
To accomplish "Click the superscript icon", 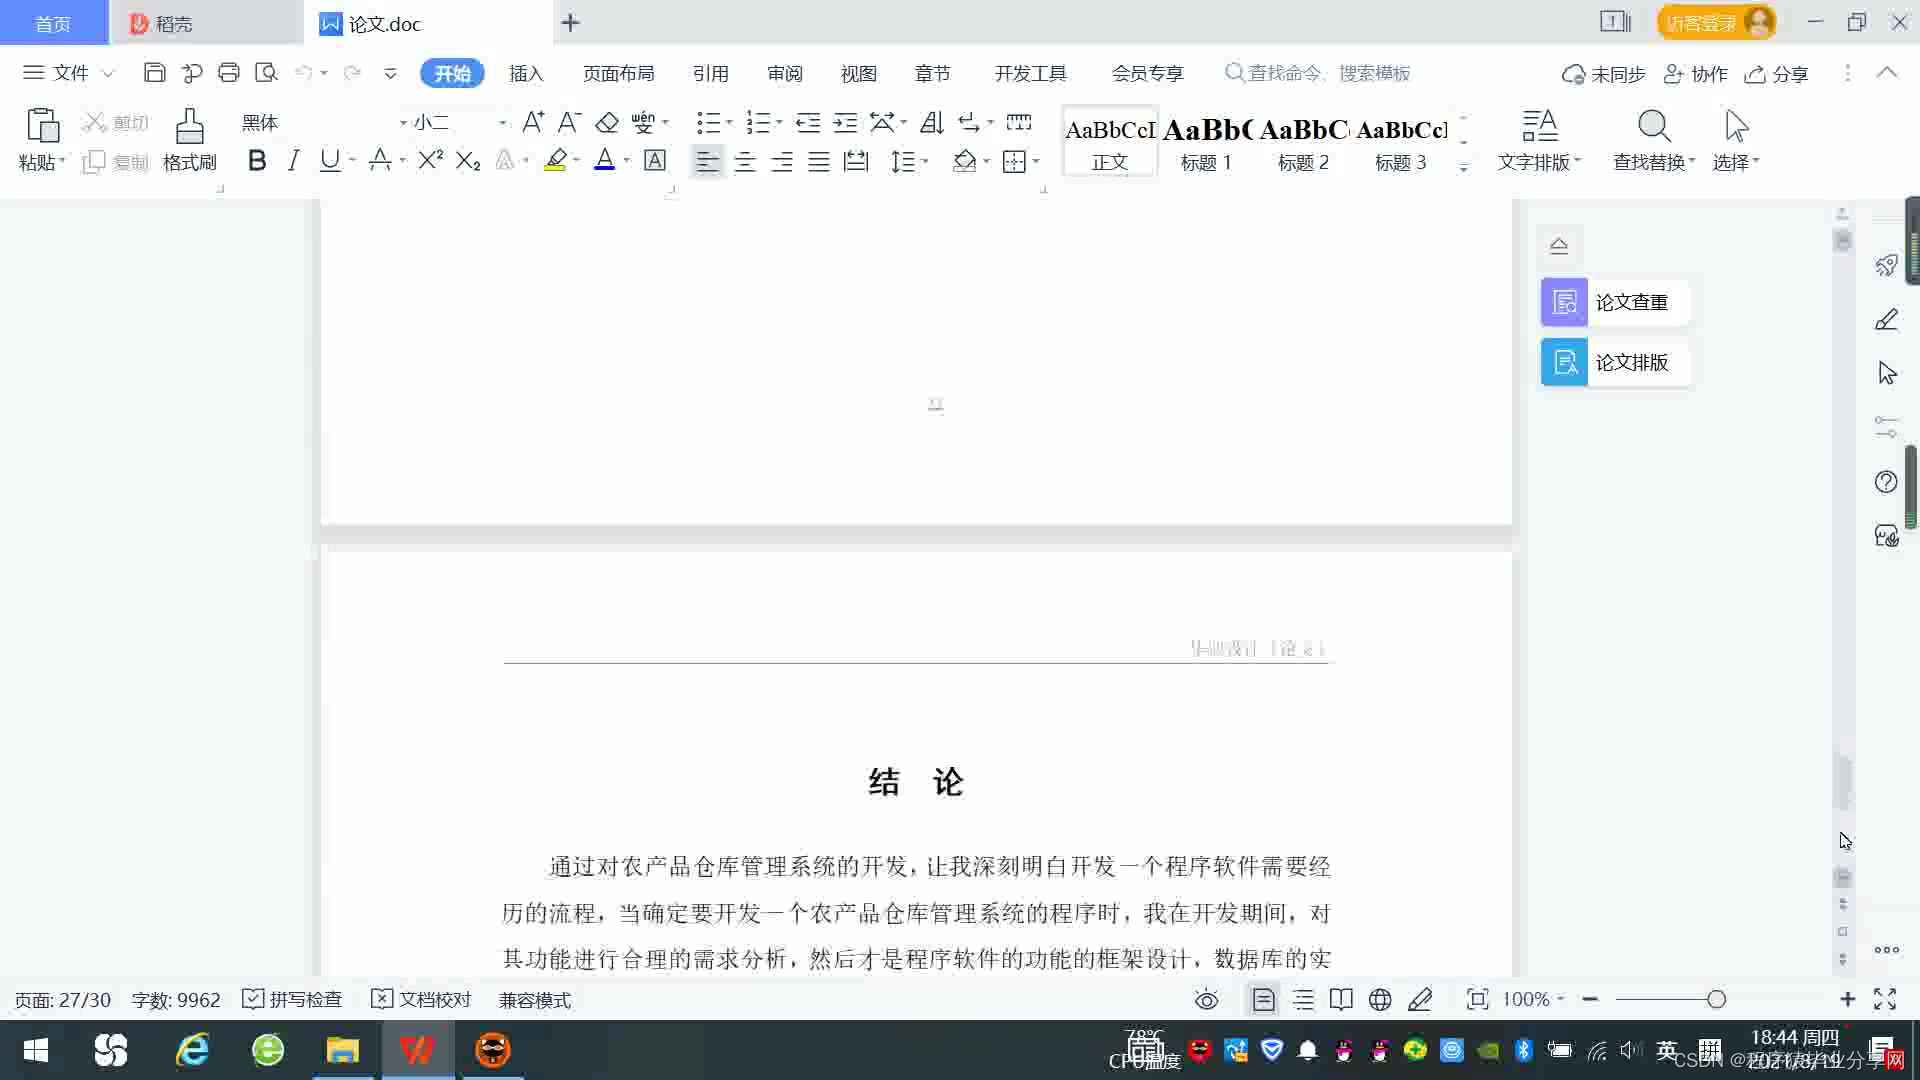I will pos(430,161).
